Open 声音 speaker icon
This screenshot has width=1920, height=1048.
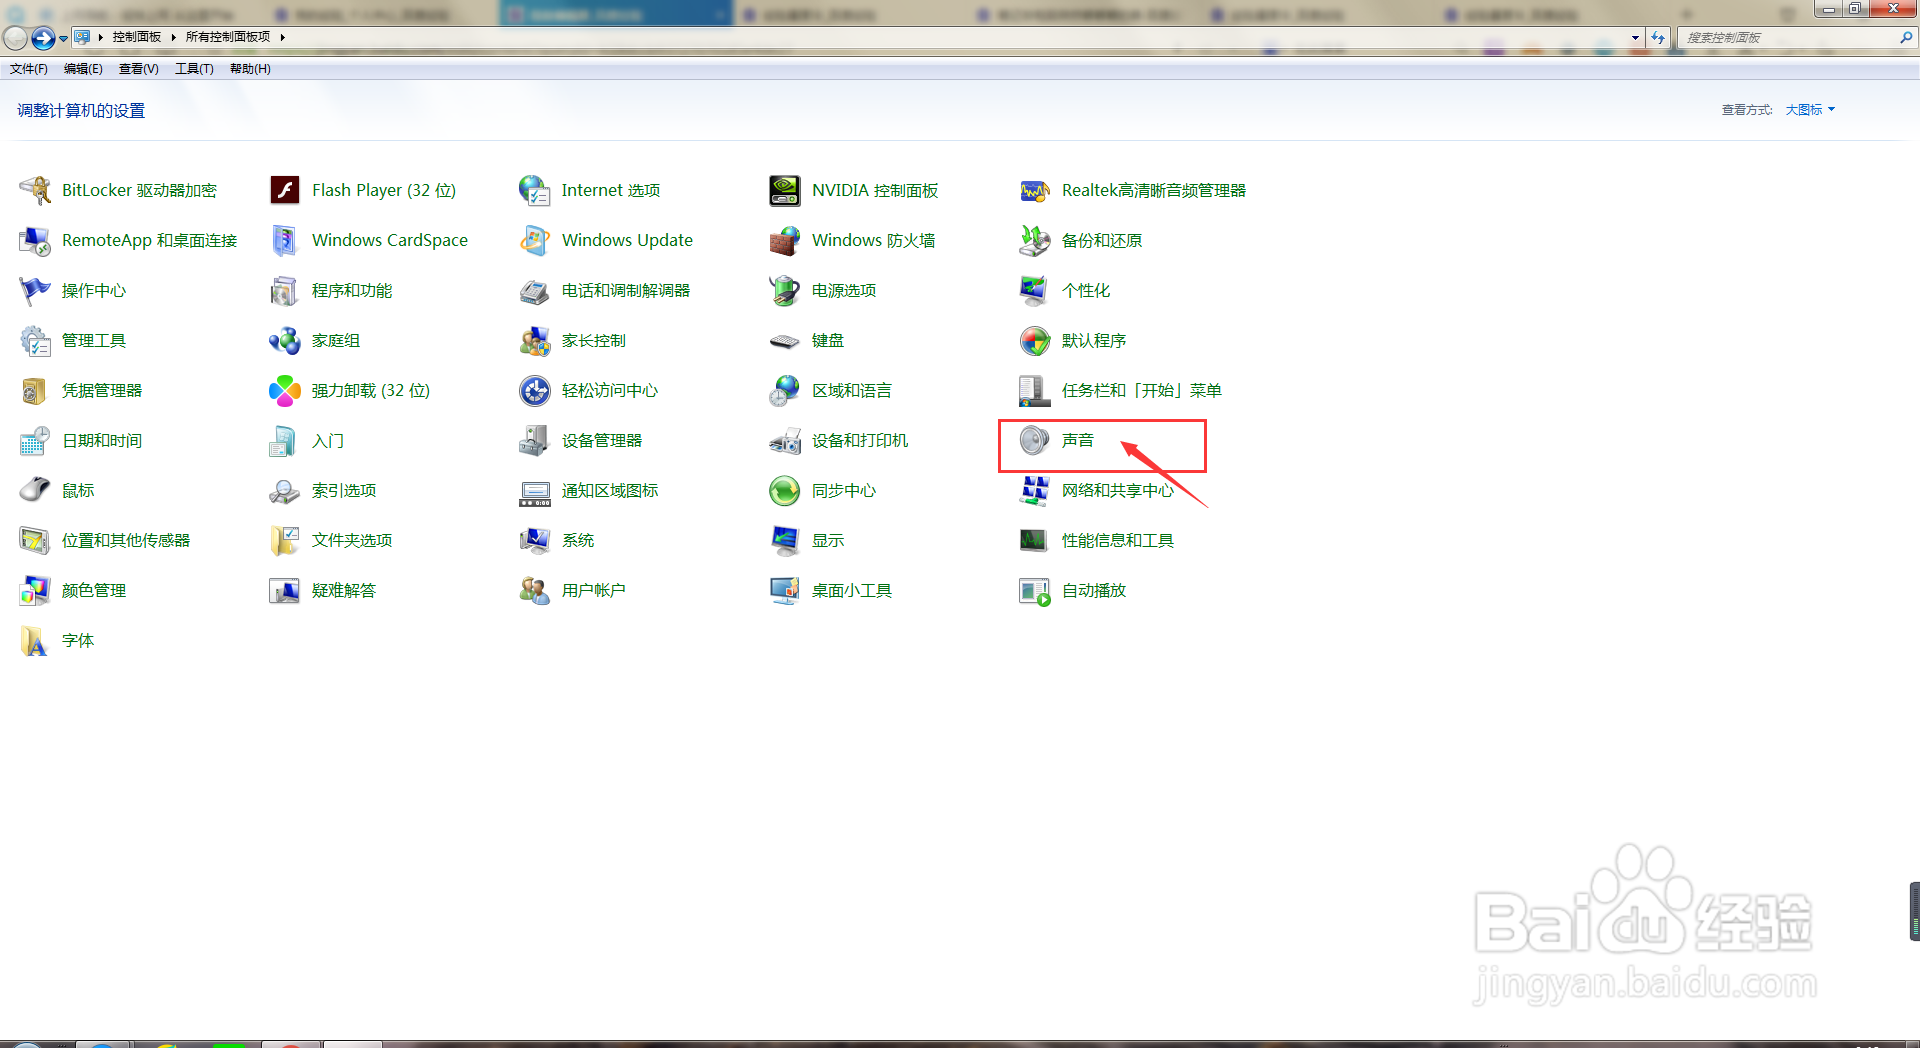pos(1035,440)
